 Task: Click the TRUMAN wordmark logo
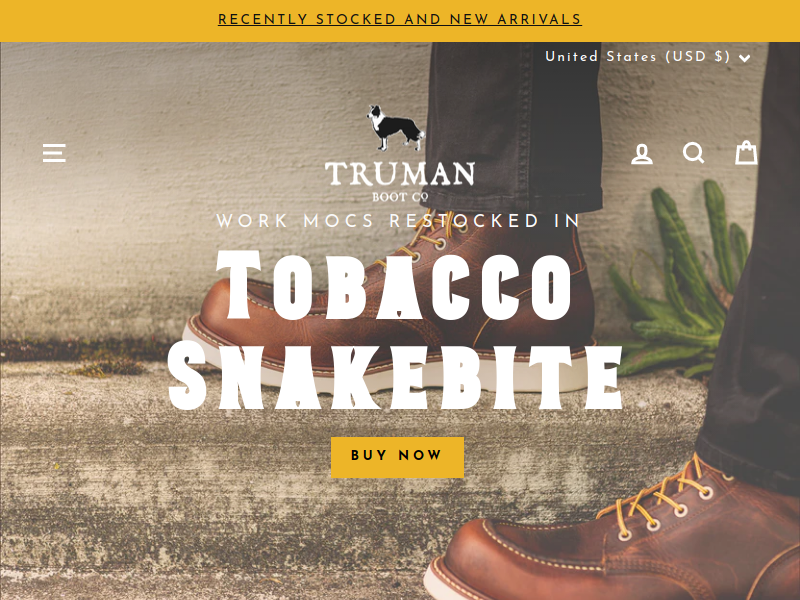click(x=400, y=174)
